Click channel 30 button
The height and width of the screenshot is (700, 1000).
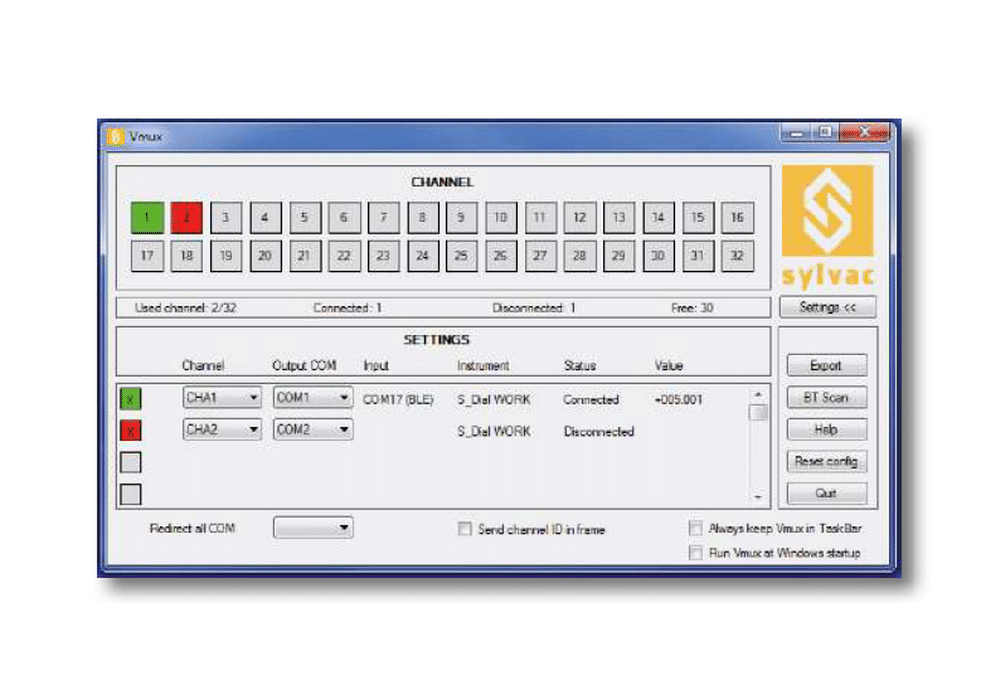658,256
